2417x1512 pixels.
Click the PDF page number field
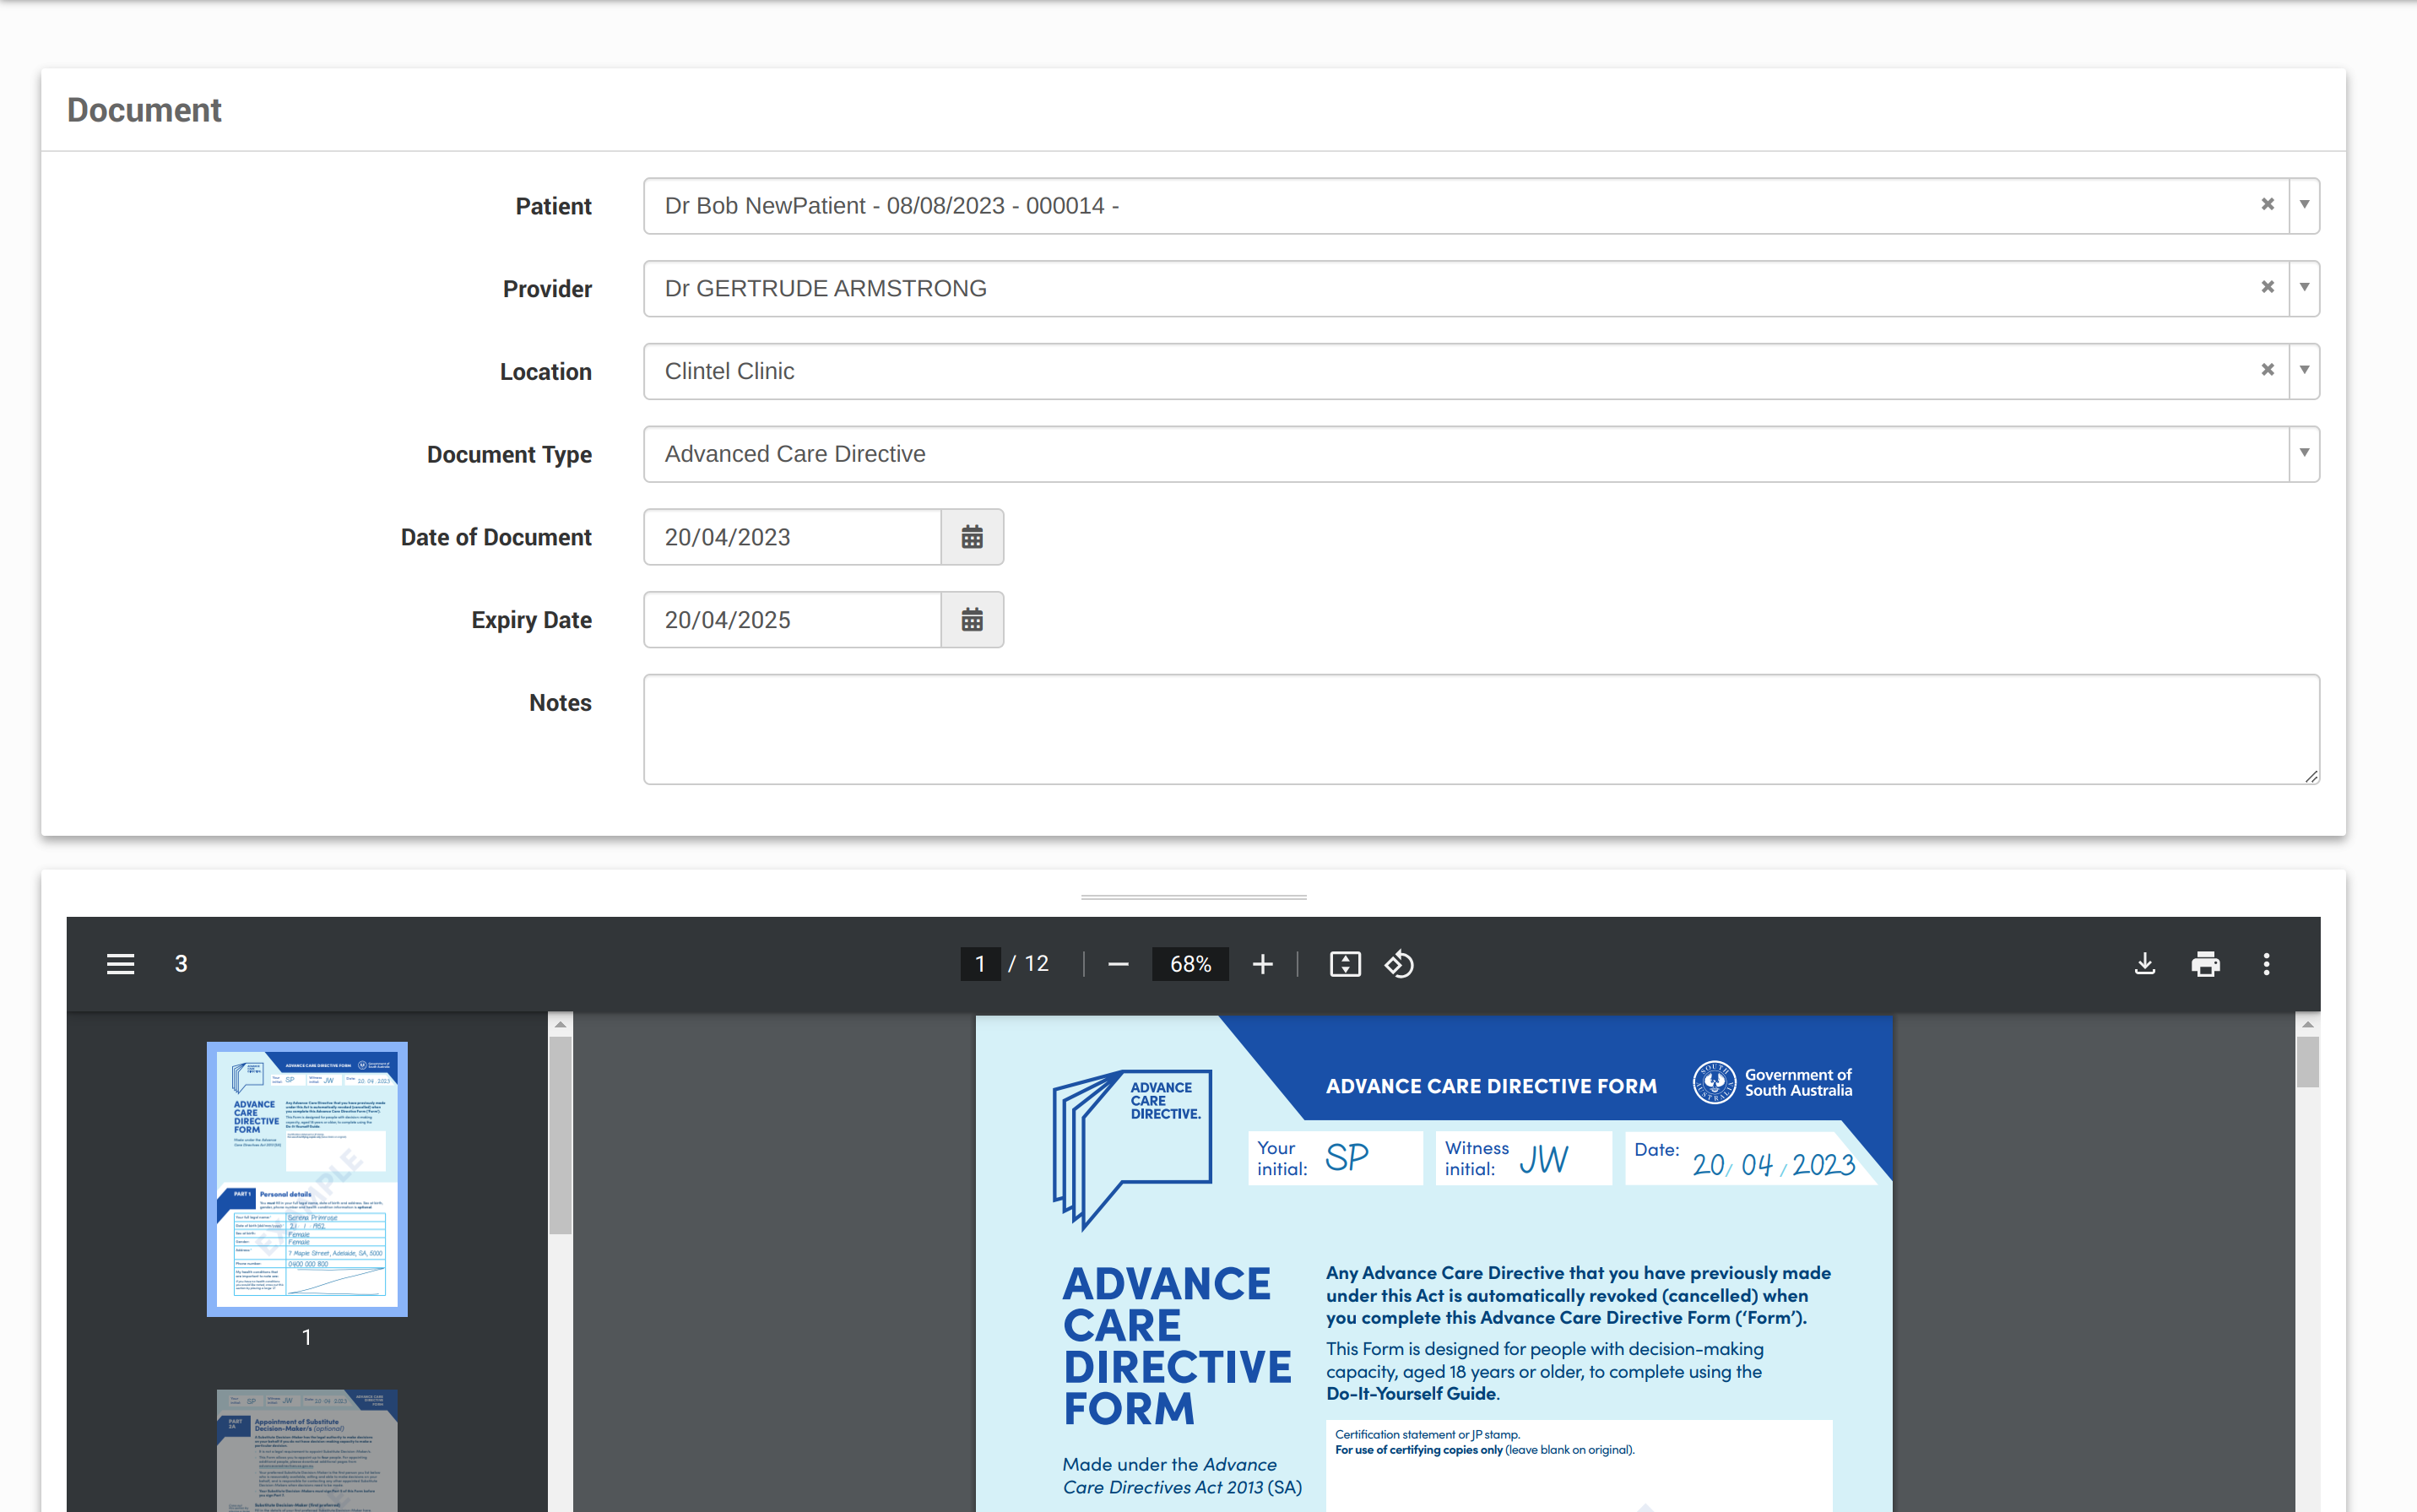click(x=980, y=964)
